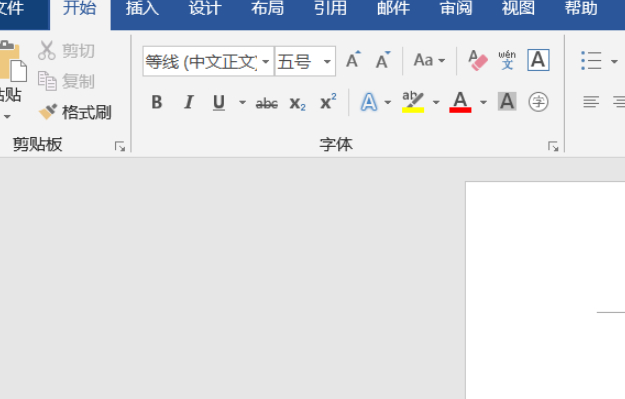Image resolution: width=625 pixels, height=399 pixels.
Task: Select the Format Painter (格式刷) tool
Action: 75,112
